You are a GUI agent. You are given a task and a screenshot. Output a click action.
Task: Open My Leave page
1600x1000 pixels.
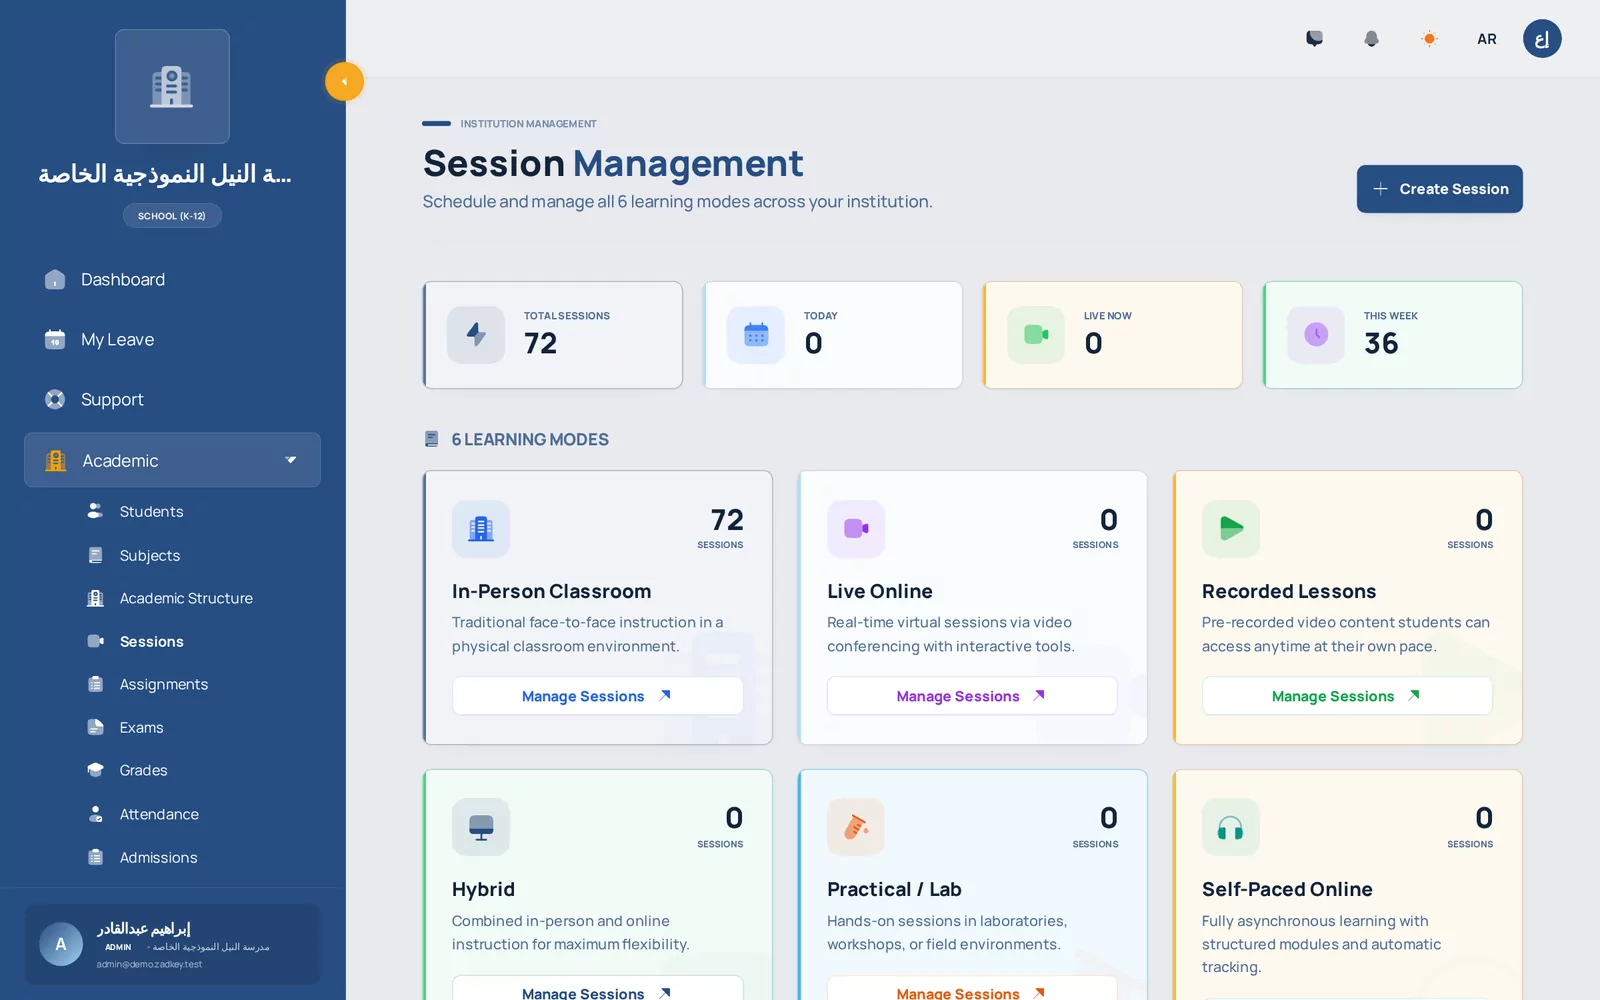pyautogui.click(x=172, y=340)
